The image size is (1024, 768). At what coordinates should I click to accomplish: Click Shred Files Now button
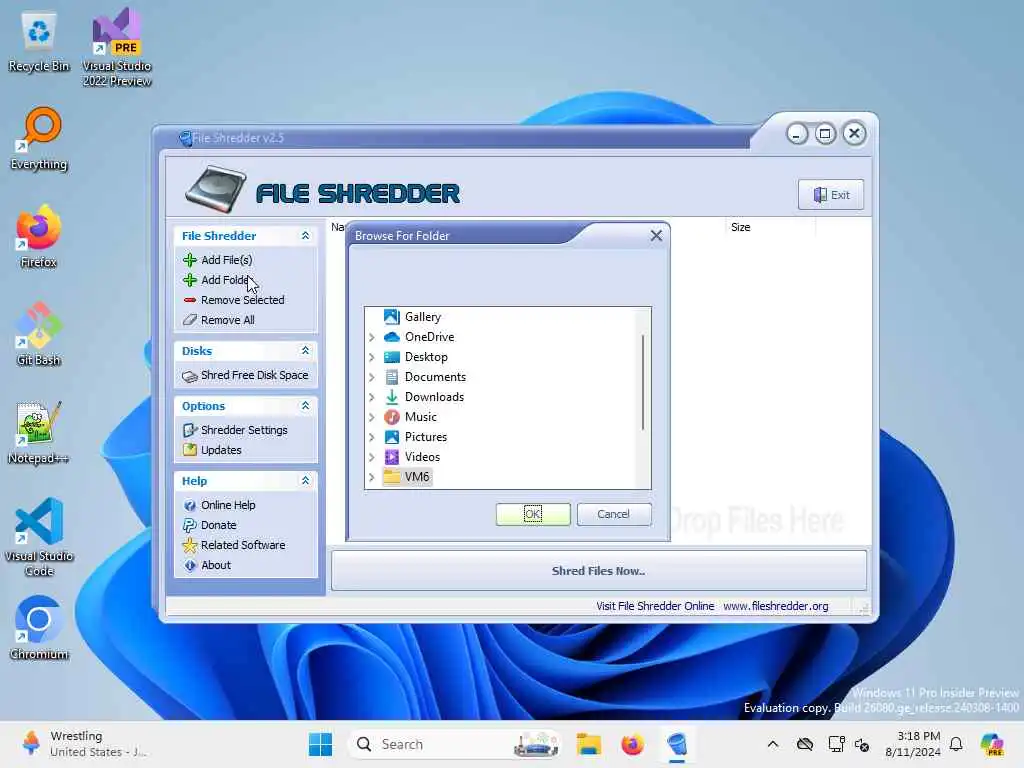coord(599,571)
